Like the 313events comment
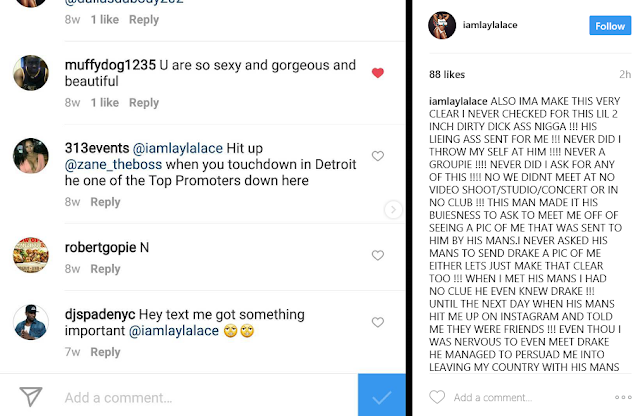The width and height of the screenshot is (640, 416). pyautogui.click(x=377, y=156)
